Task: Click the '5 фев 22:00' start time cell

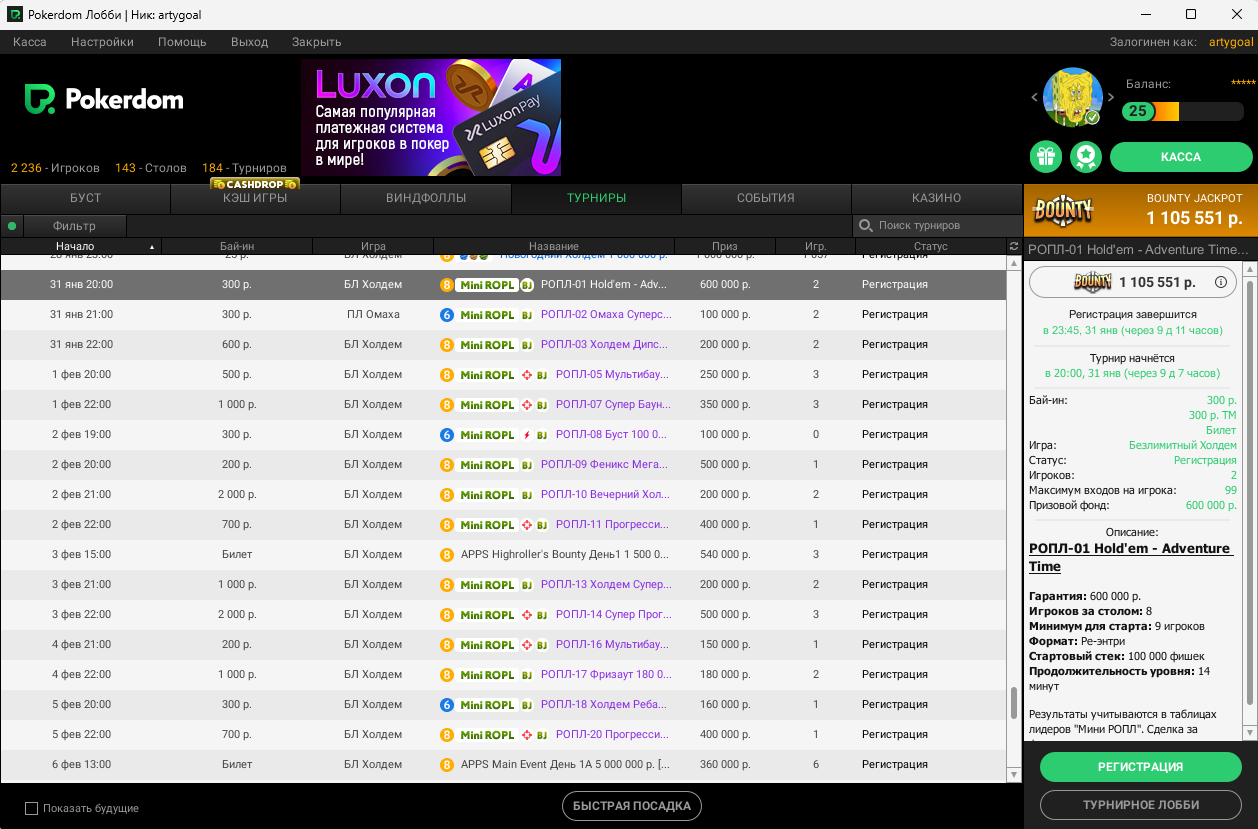Action: [82, 735]
